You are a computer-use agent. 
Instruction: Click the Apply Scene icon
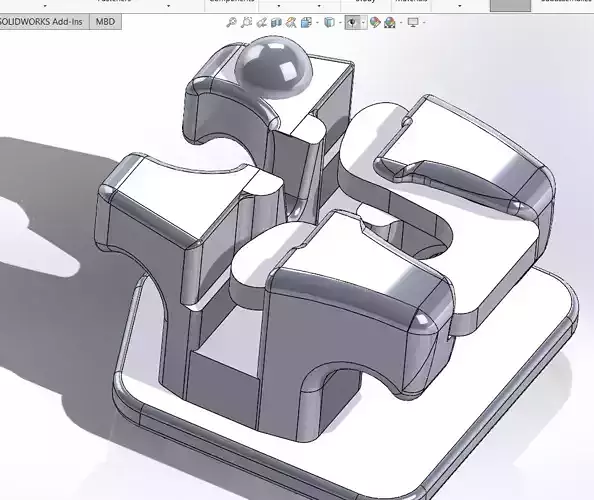coord(389,22)
